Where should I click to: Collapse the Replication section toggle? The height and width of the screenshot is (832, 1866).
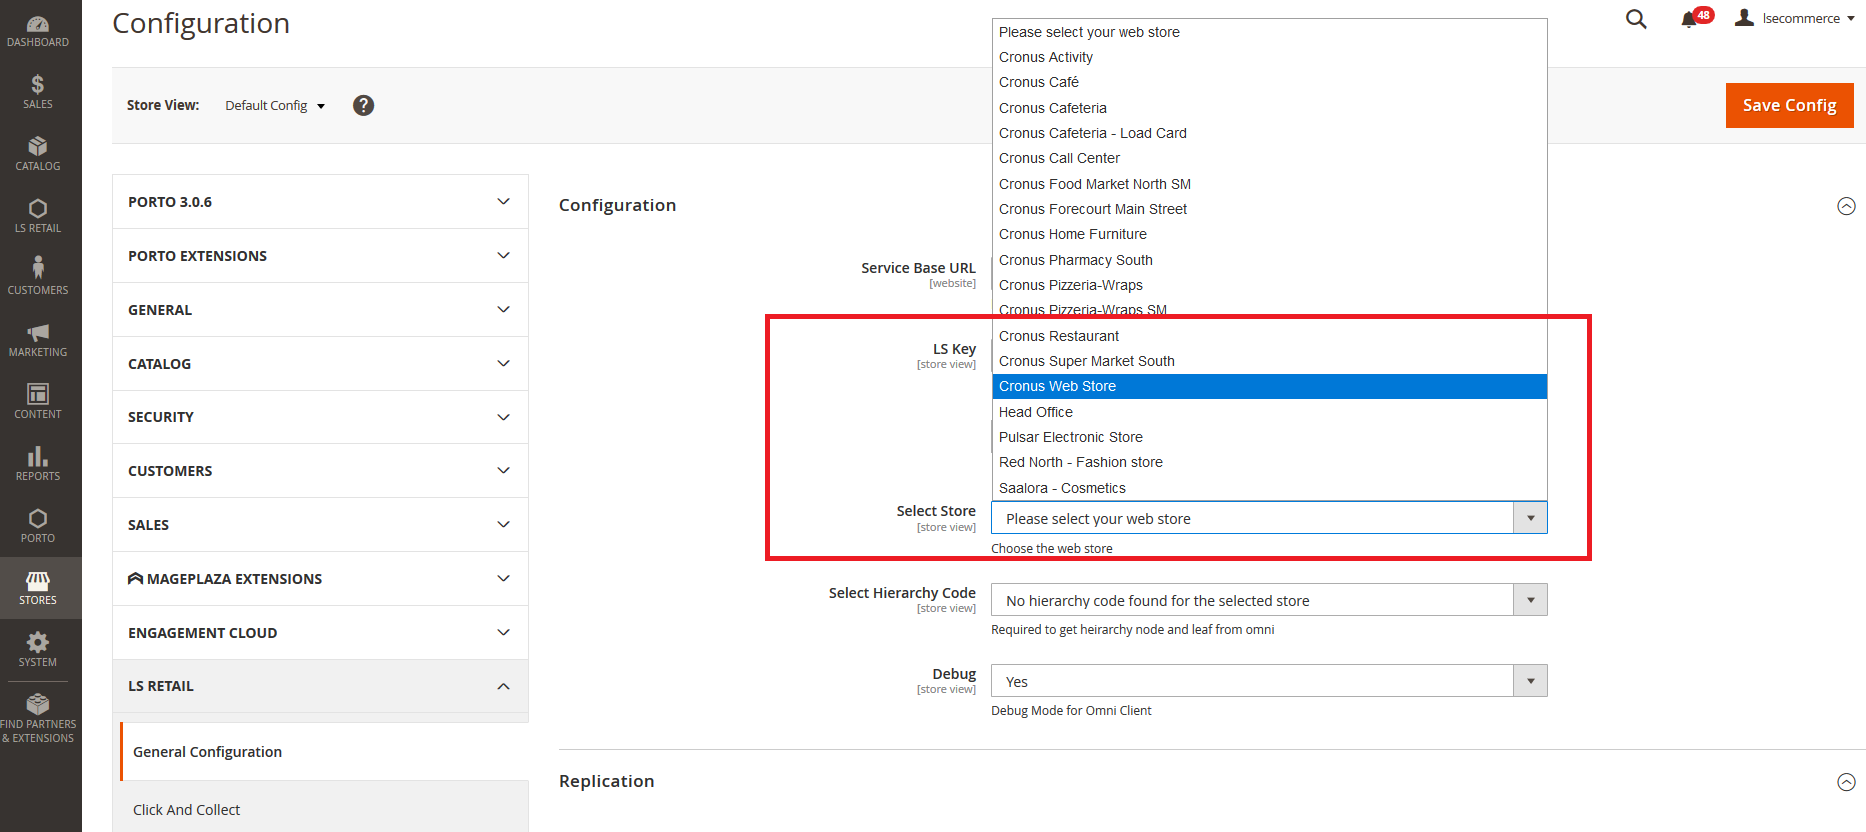[x=1846, y=782]
